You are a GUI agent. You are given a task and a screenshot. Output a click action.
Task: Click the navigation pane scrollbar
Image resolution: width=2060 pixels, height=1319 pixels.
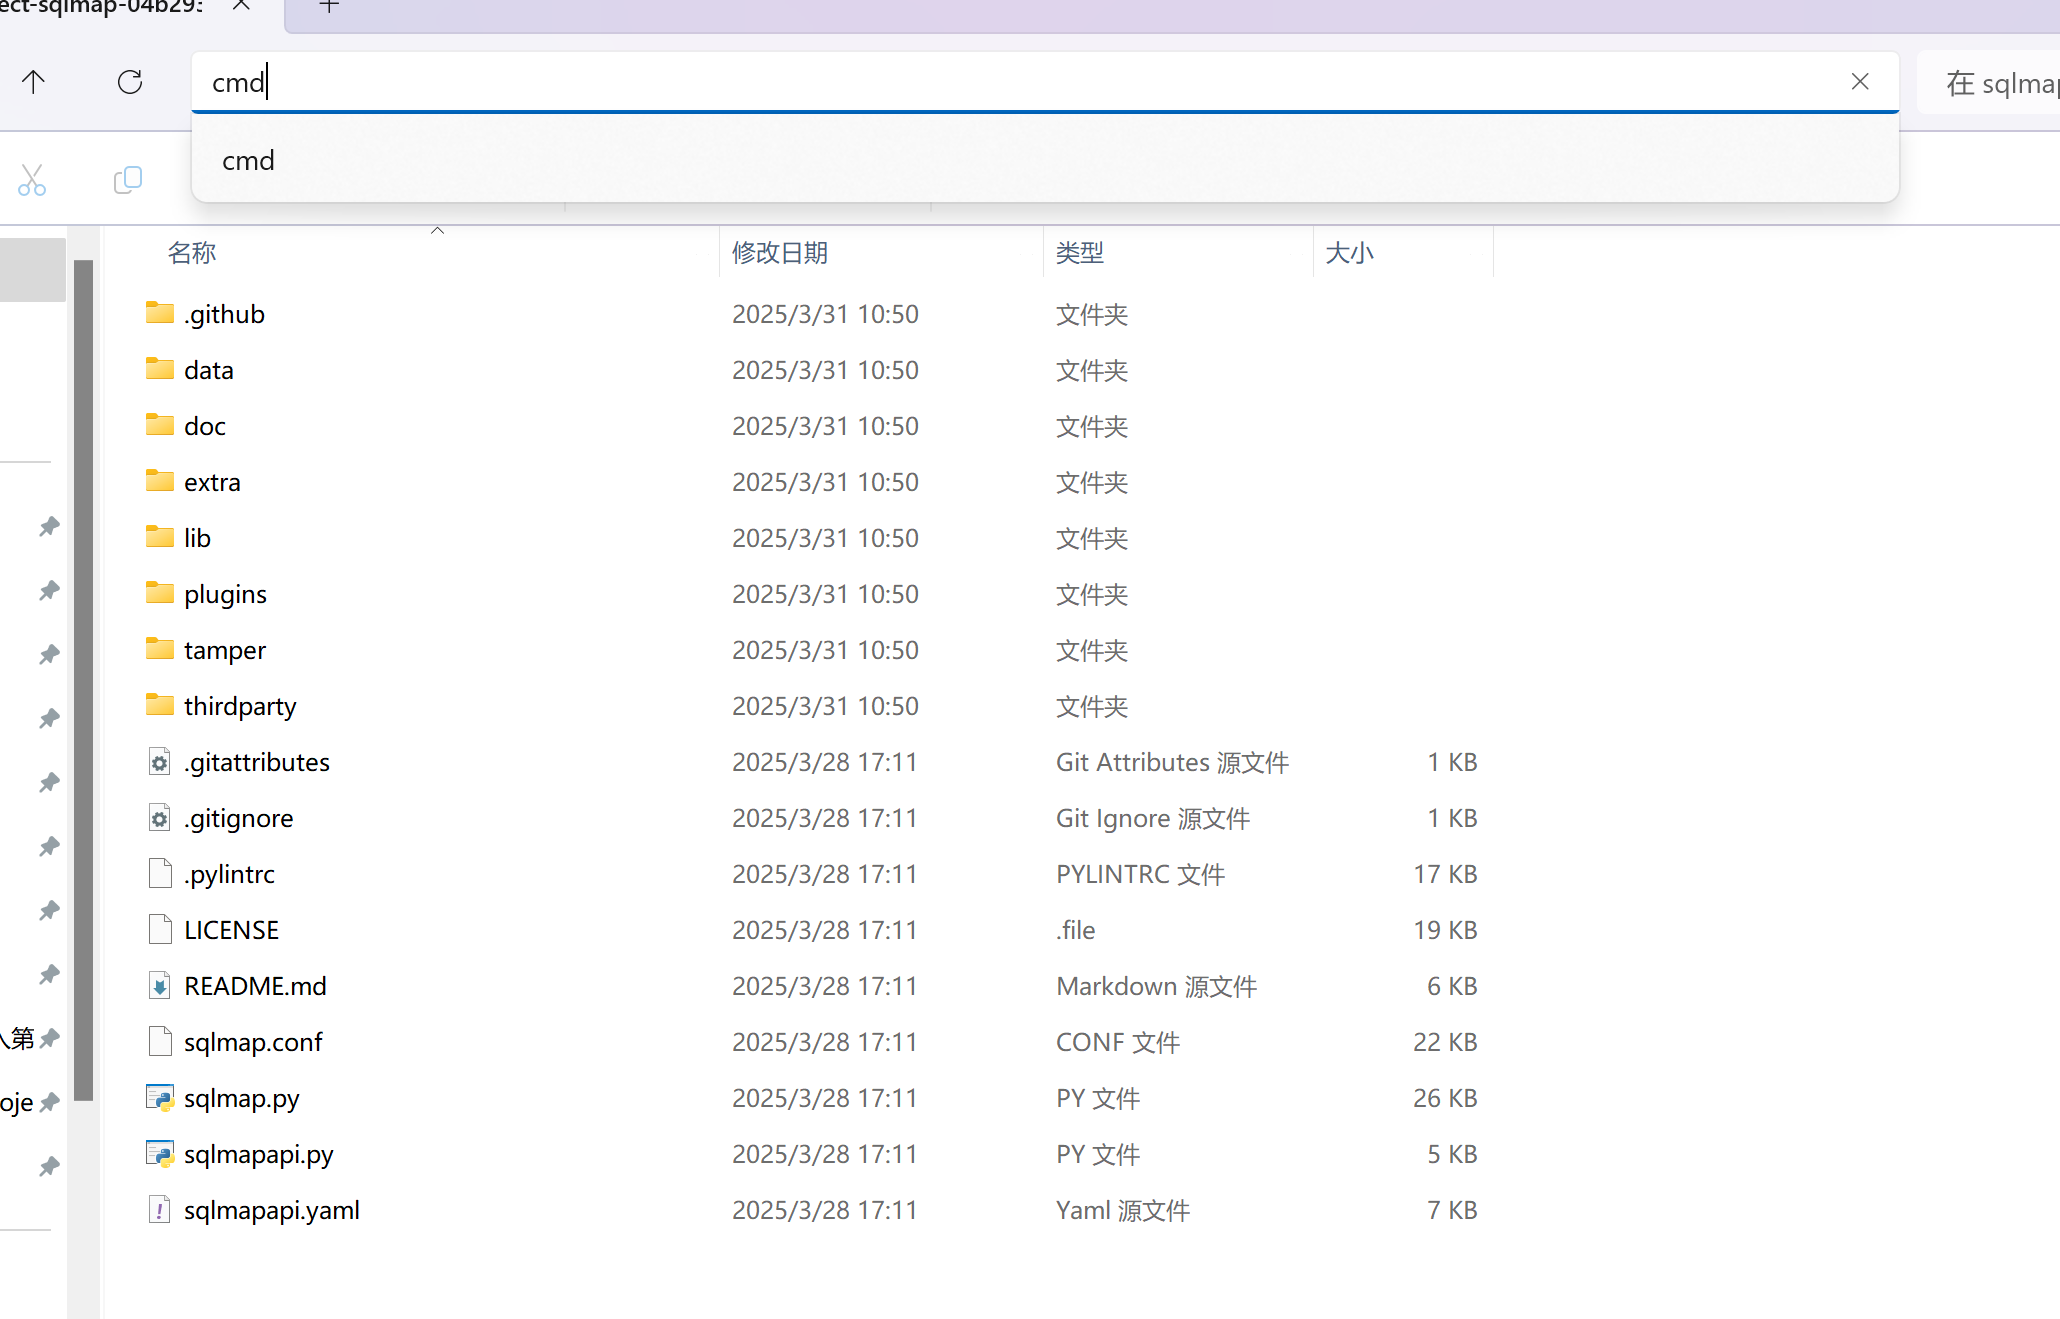(x=84, y=680)
